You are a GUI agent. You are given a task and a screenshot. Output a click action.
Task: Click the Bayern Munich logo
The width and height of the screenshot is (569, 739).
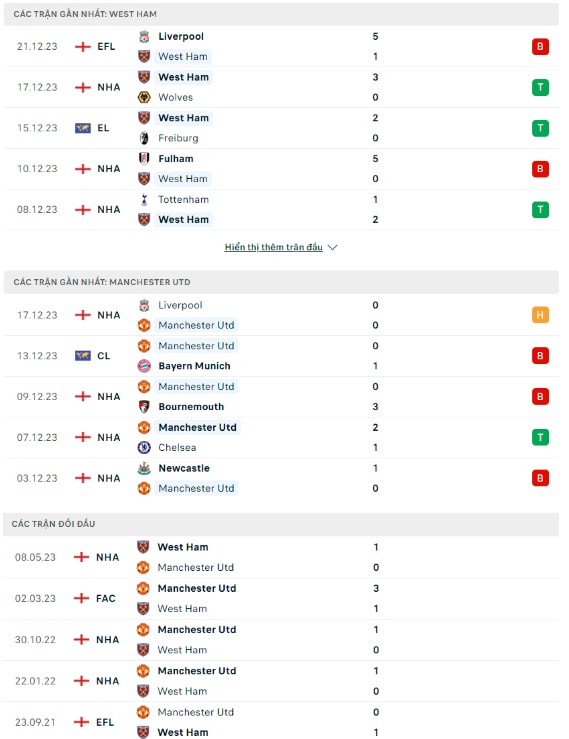pos(144,366)
